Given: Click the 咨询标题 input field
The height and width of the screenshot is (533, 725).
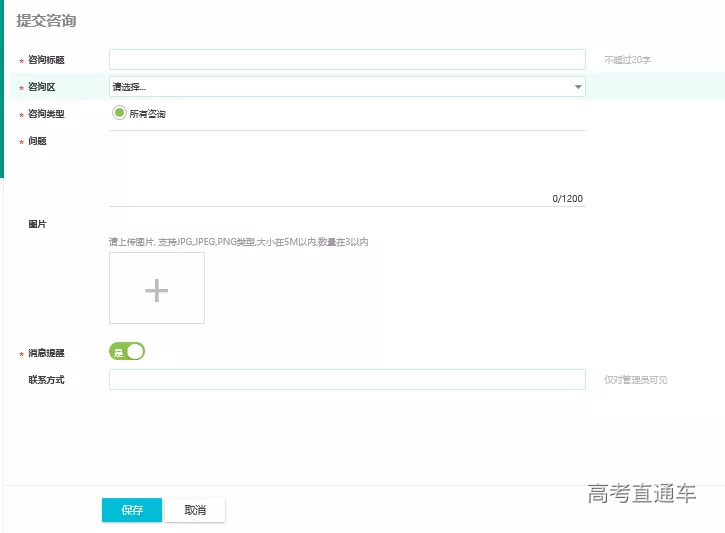Looking at the screenshot, I should pyautogui.click(x=347, y=60).
